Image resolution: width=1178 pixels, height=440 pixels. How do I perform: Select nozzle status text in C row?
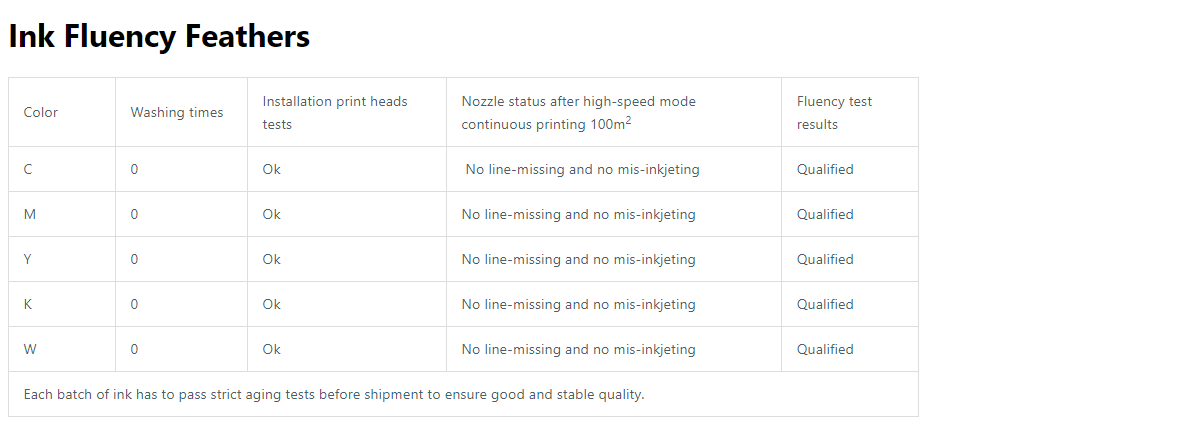(582, 169)
